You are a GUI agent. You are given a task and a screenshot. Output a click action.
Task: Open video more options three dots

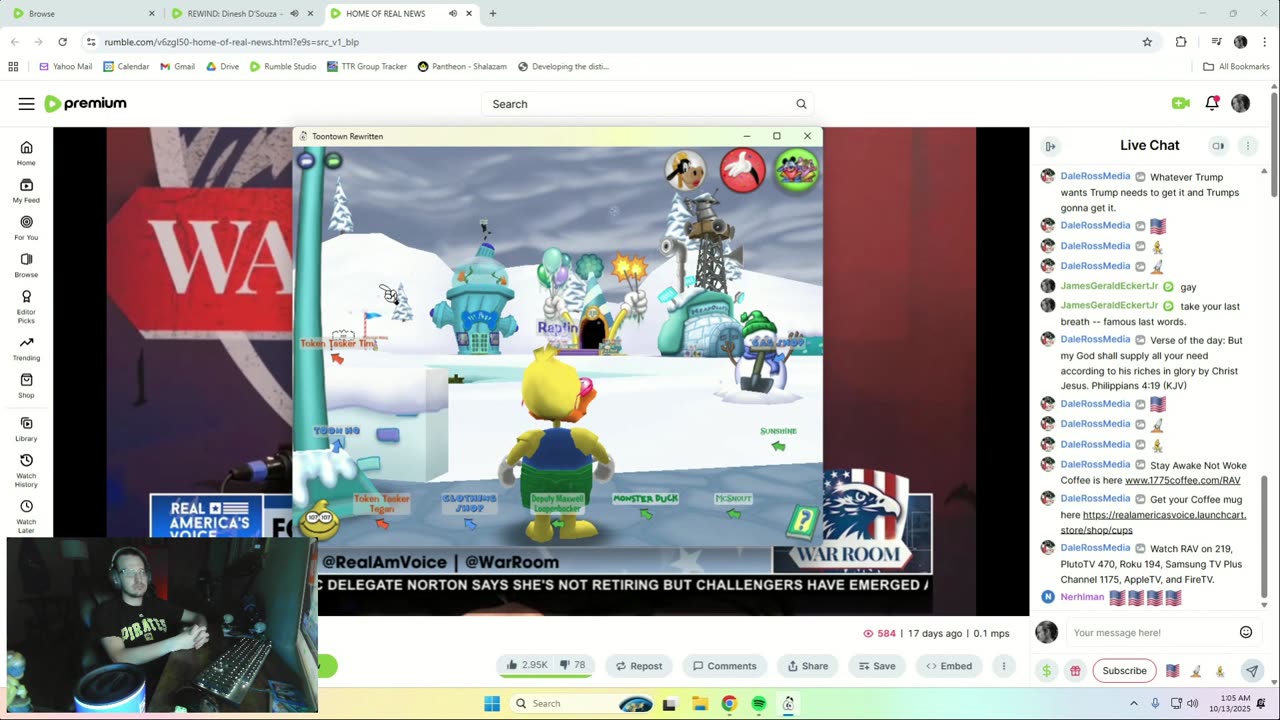pyautogui.click(x=1003, y=666)
